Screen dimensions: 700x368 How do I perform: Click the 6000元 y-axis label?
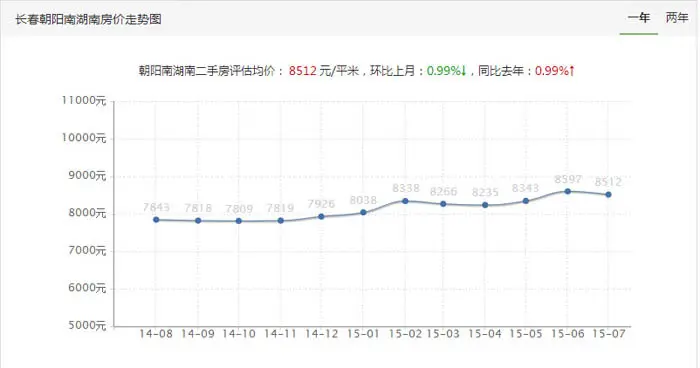click(x=87, y=288)
